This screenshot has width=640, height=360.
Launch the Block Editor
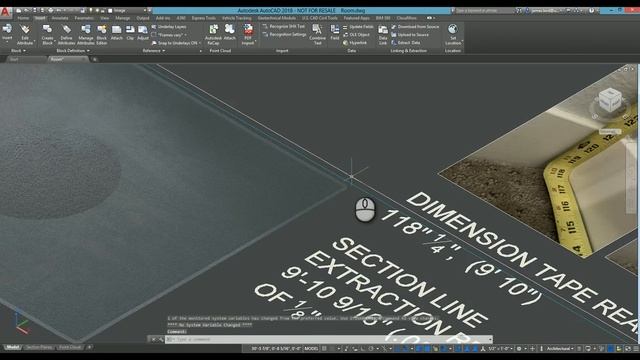point(102,34)
